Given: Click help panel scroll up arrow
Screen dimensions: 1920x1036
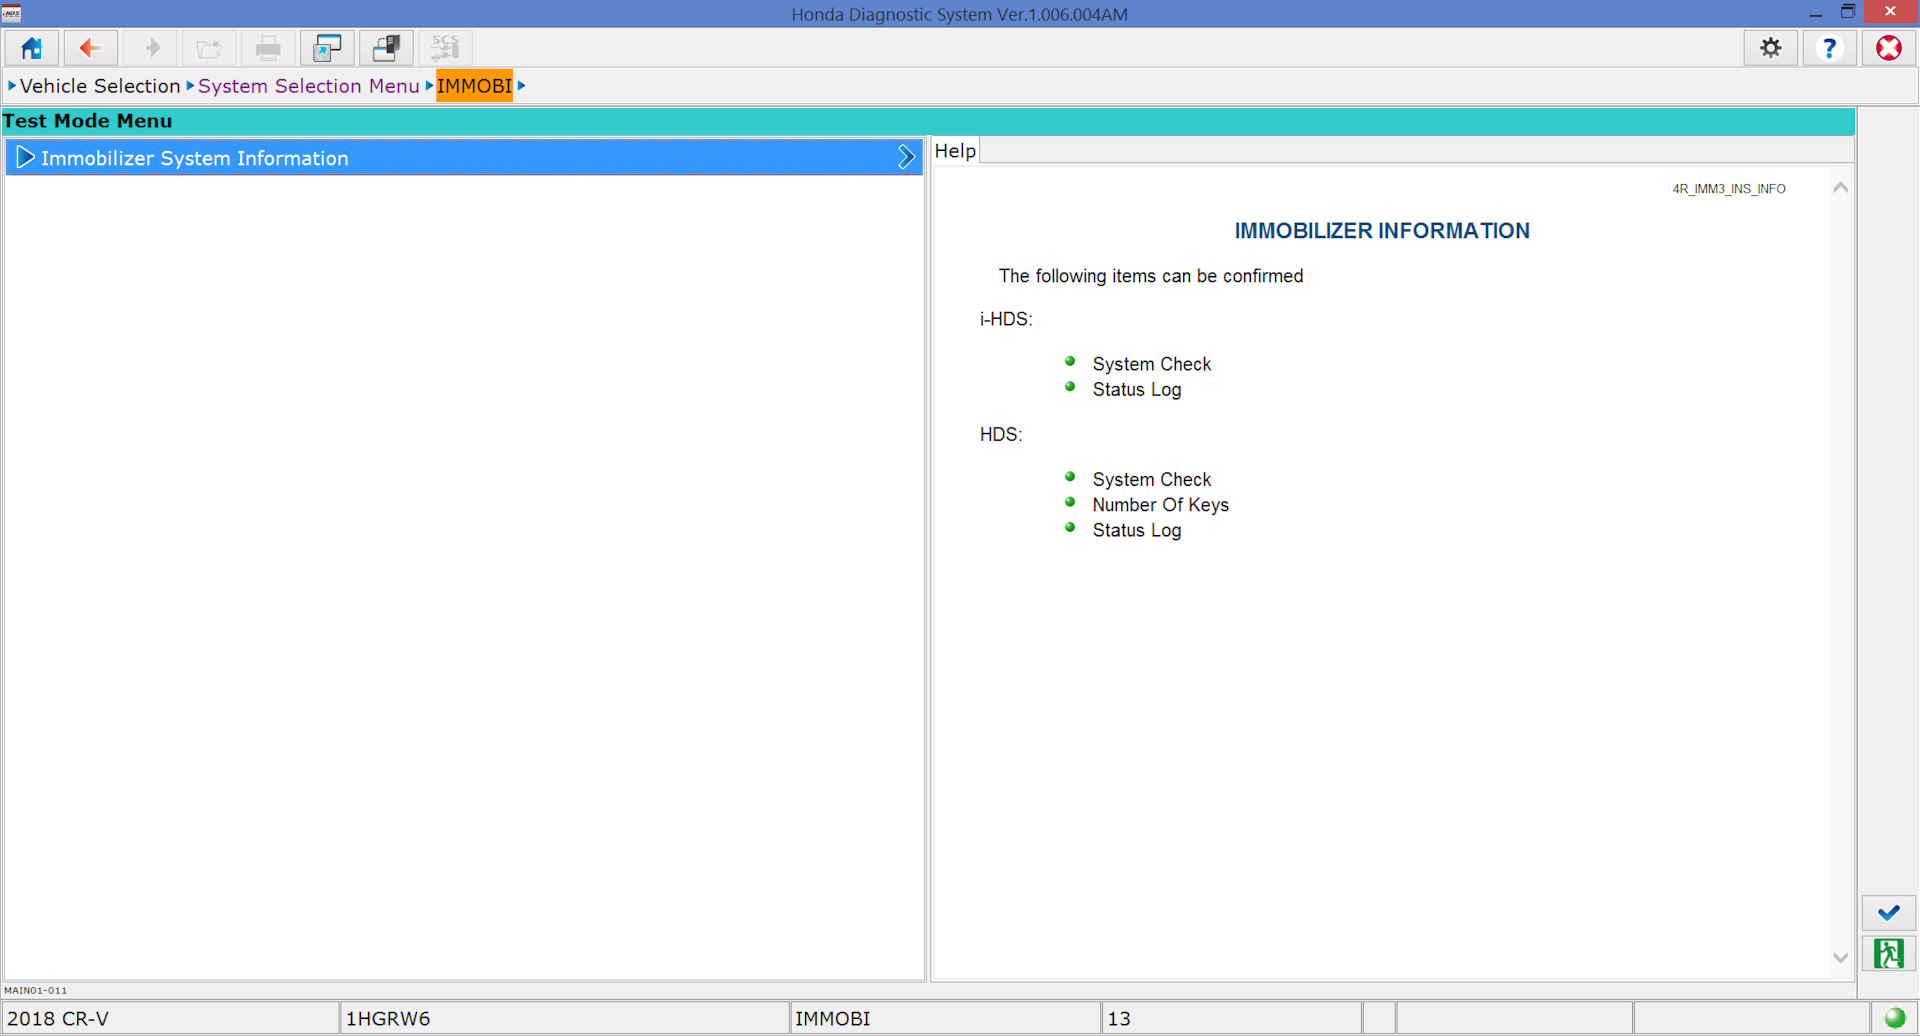Looking at the screenshot, I should (1840, 188).
